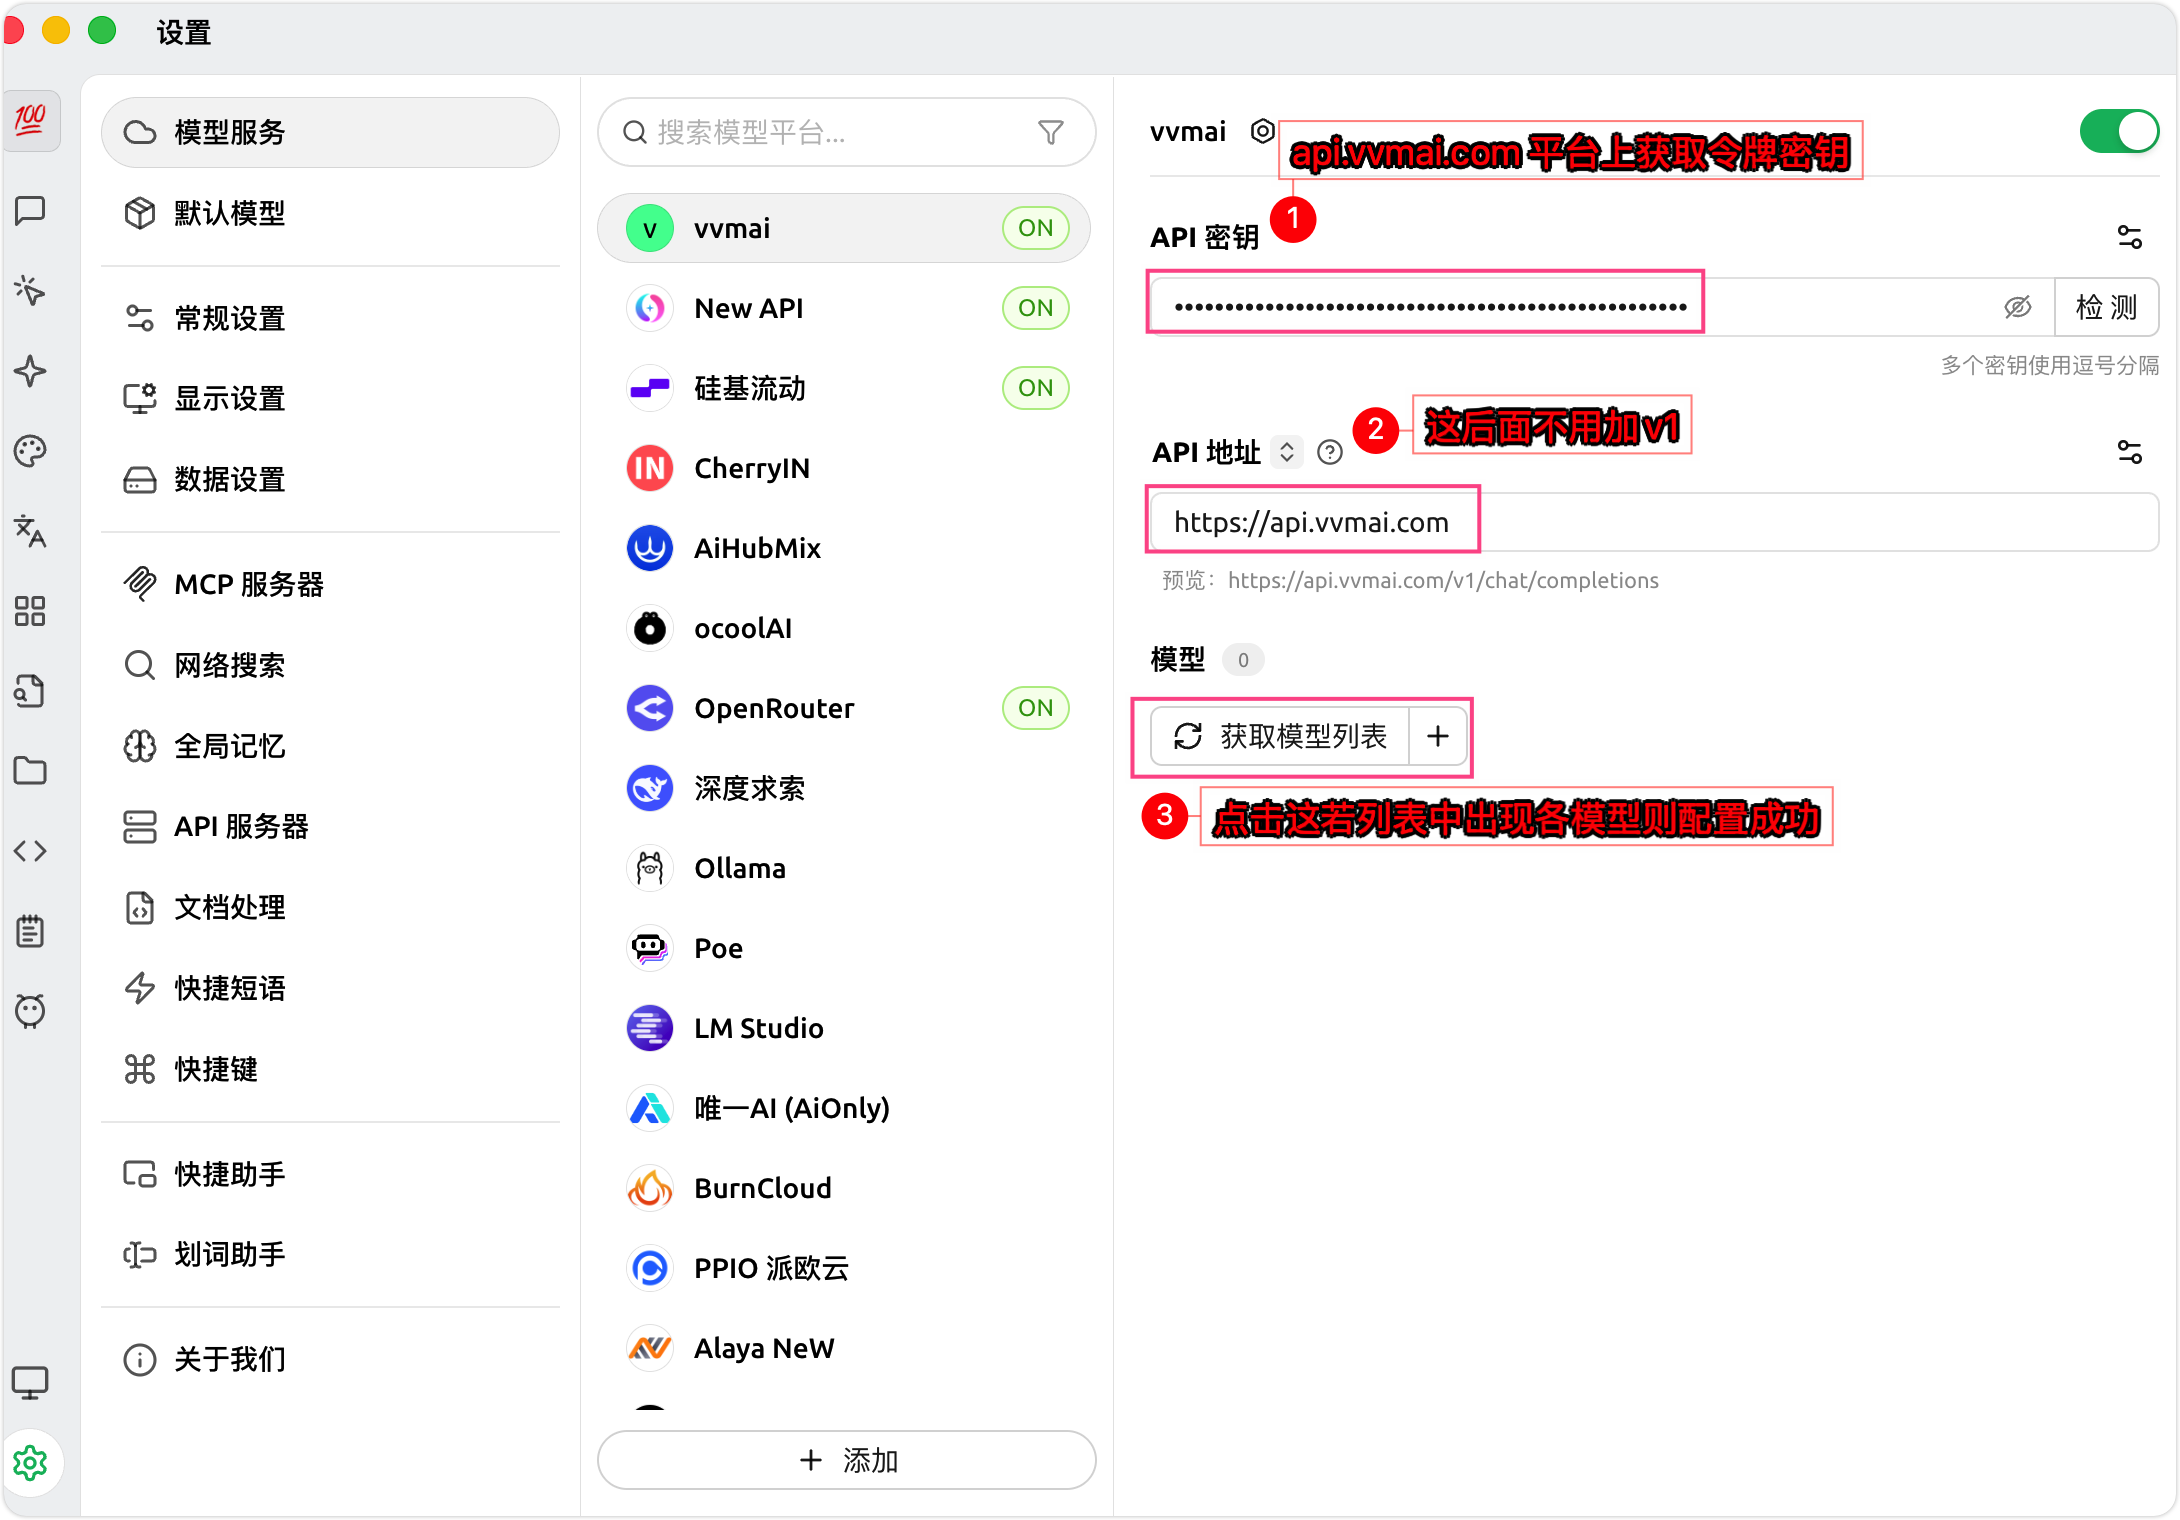Open the owl-face icon in sidebar
This screenshot has width=2180, height=1520.
[30, 1011]
